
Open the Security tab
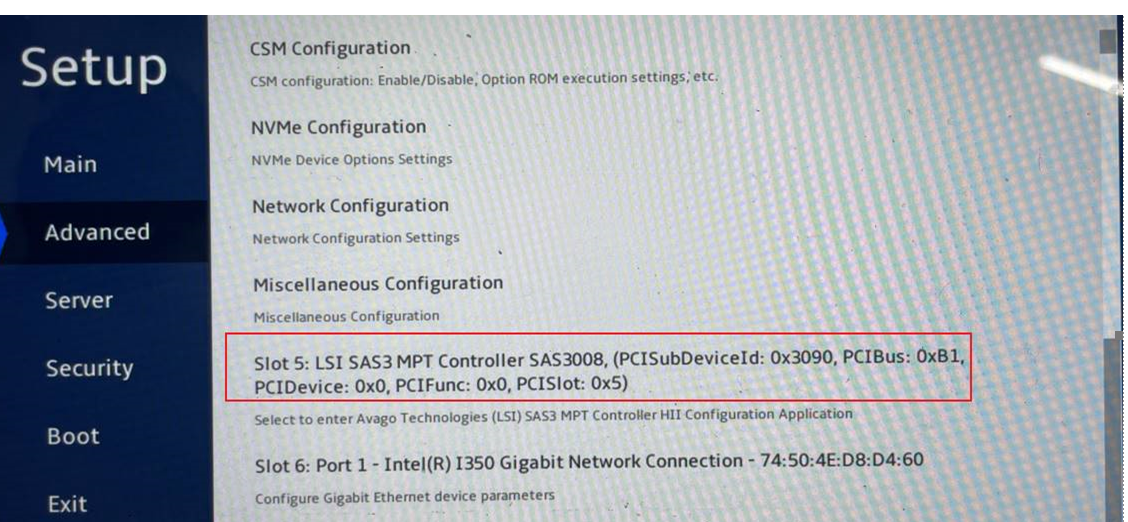click(90, 368)
